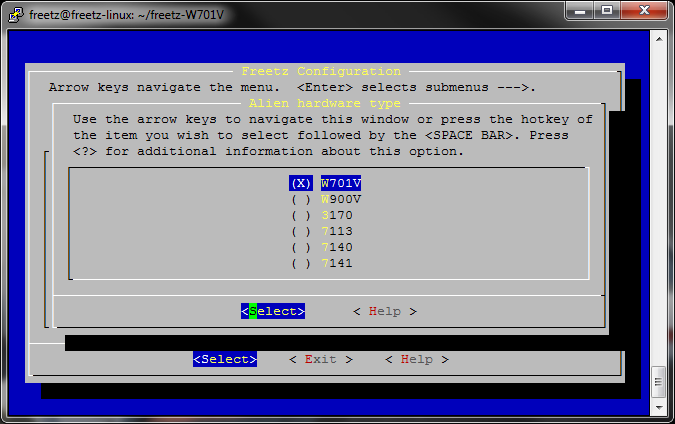Click the terminal scrollbar thumb
The width and height of the screenshot is (675, 424).
tap(658, 381)
